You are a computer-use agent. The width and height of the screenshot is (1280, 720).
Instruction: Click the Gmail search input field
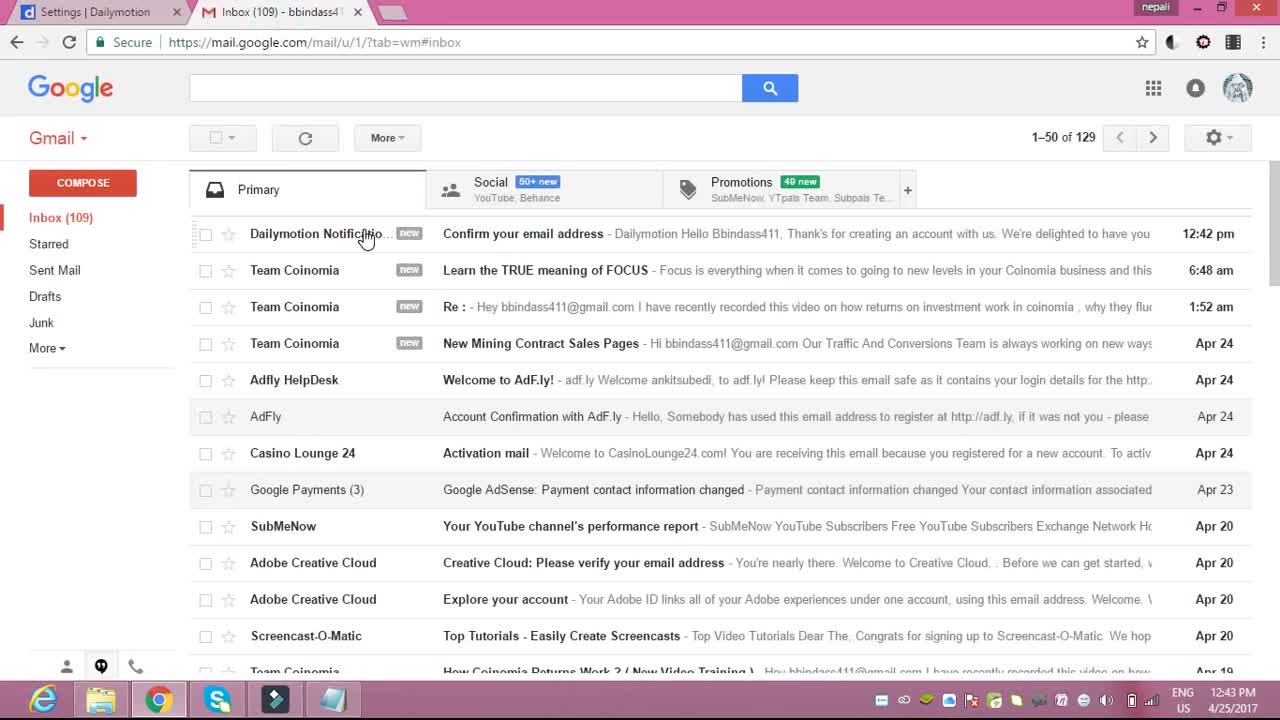point(466,88)
